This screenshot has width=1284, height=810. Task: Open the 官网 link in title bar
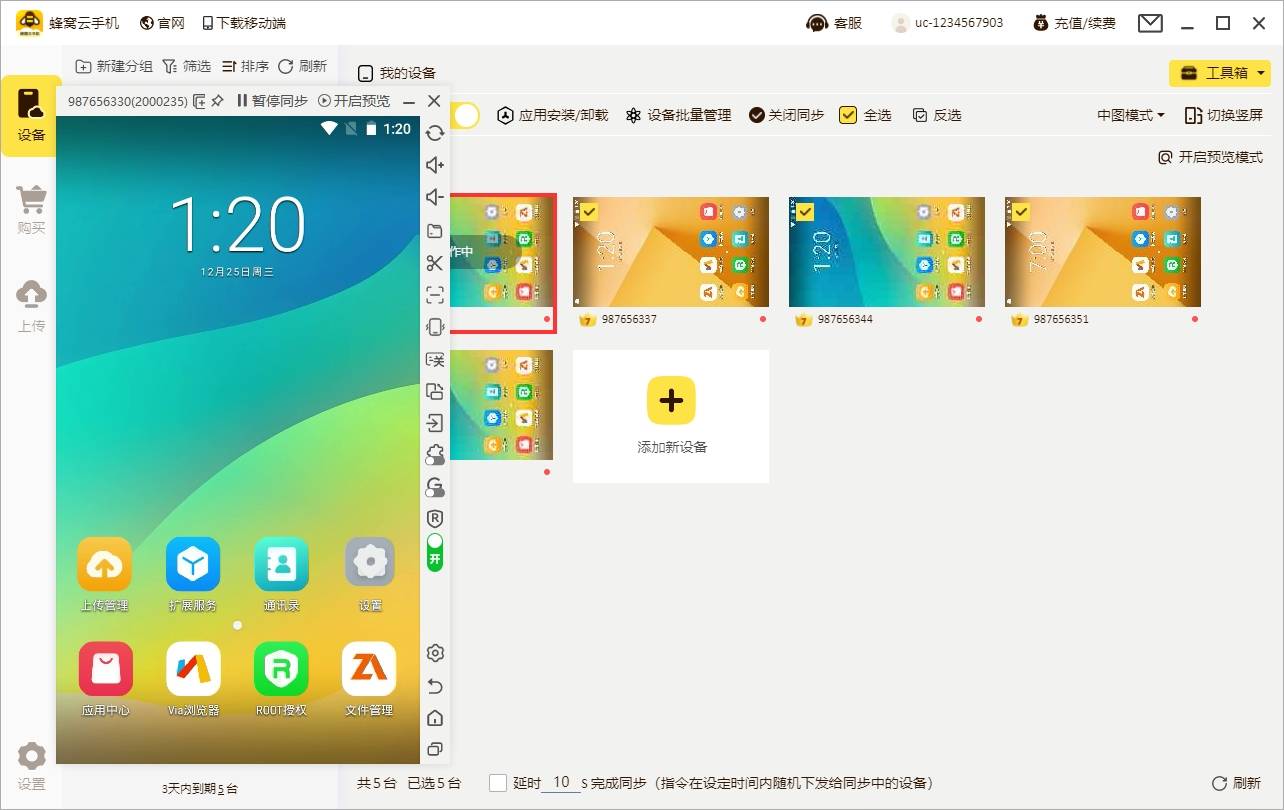point(162,23)
